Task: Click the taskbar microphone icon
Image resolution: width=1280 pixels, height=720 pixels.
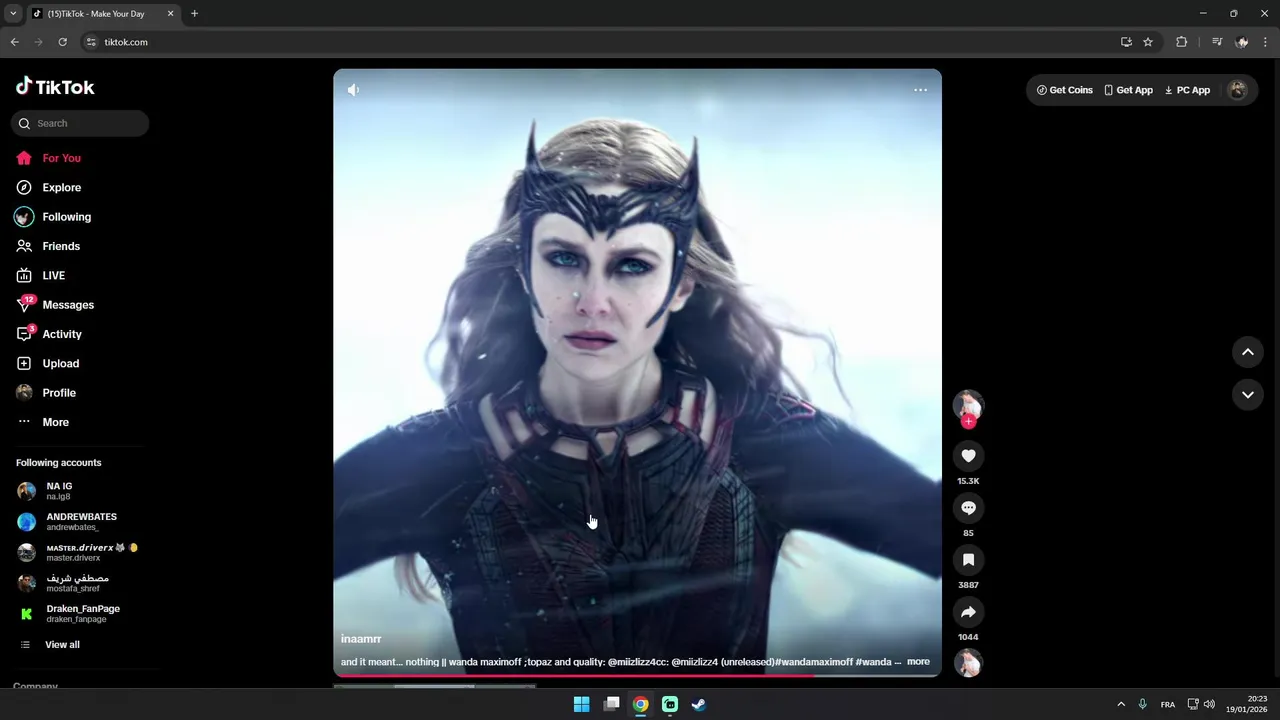Action: point(1142,704)
